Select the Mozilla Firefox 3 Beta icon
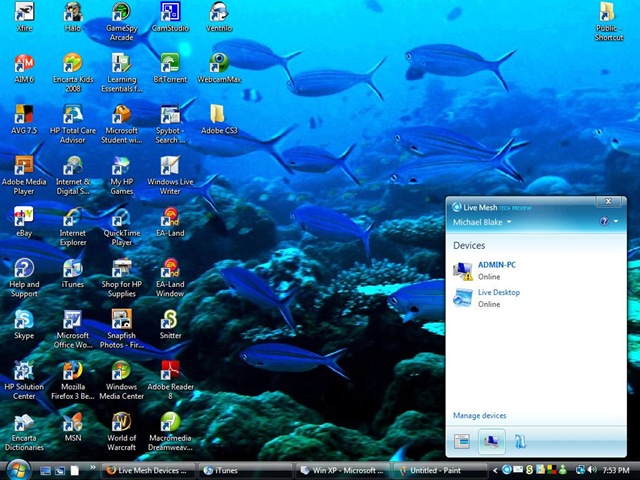The image size is (640, 480). click(73, 380)
